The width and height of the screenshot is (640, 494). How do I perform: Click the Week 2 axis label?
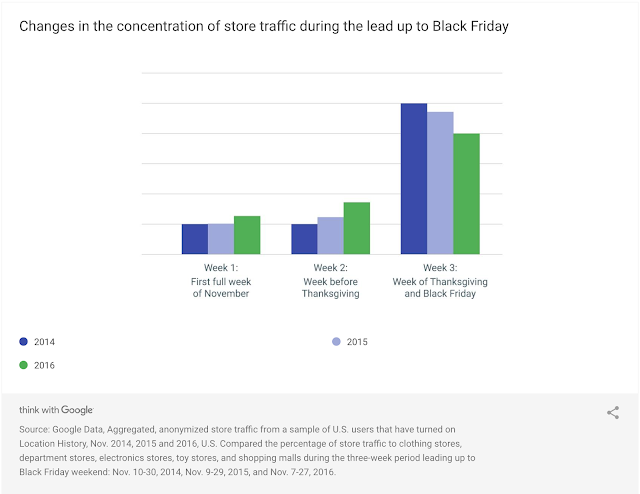pos(330,281)
